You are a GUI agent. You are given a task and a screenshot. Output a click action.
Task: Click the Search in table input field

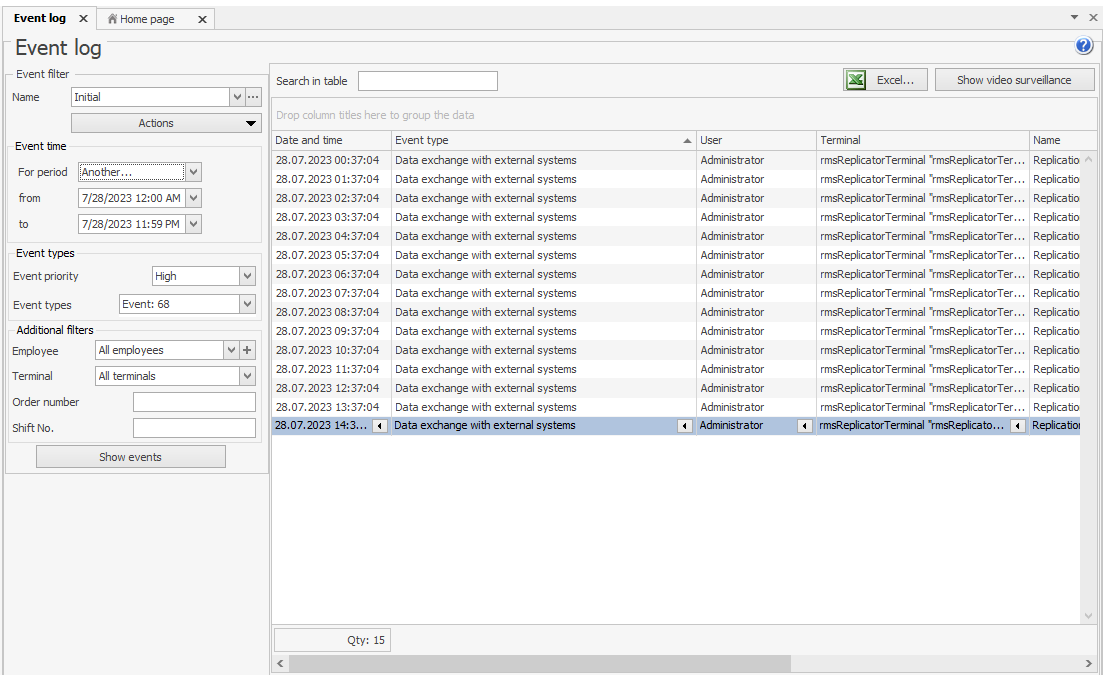pos(427,81)
